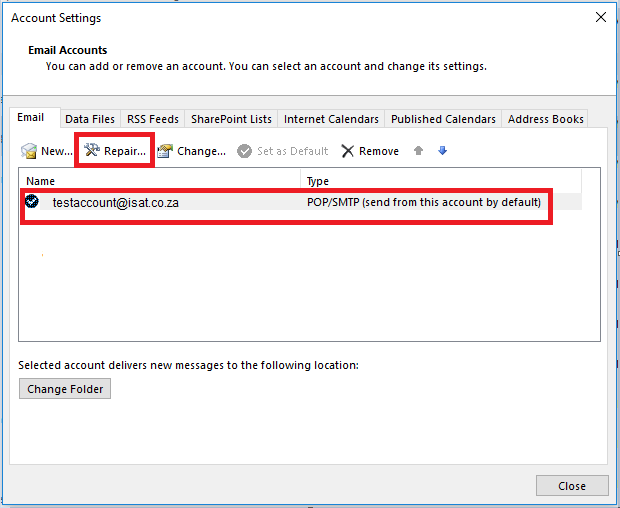Click default account checkmark icon beside testaccount

(x=32, y=201)
